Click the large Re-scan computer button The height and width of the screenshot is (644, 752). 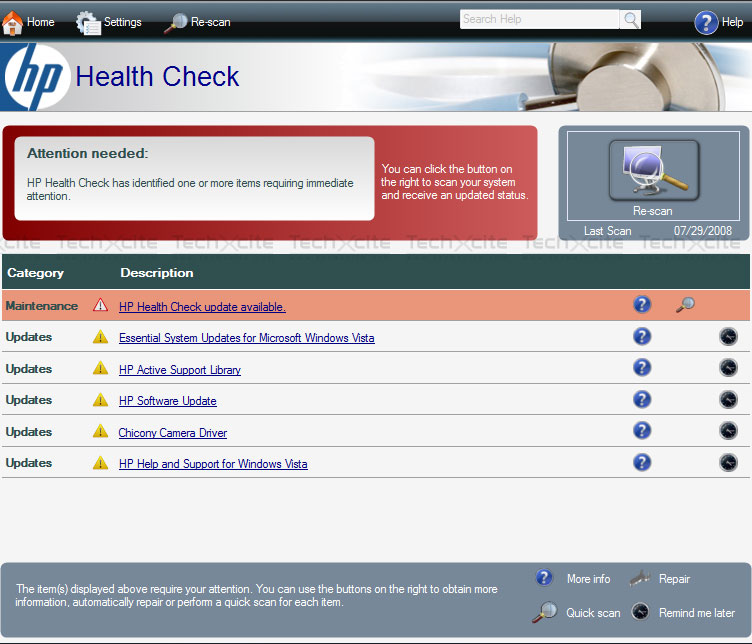[x=654, y=171]
